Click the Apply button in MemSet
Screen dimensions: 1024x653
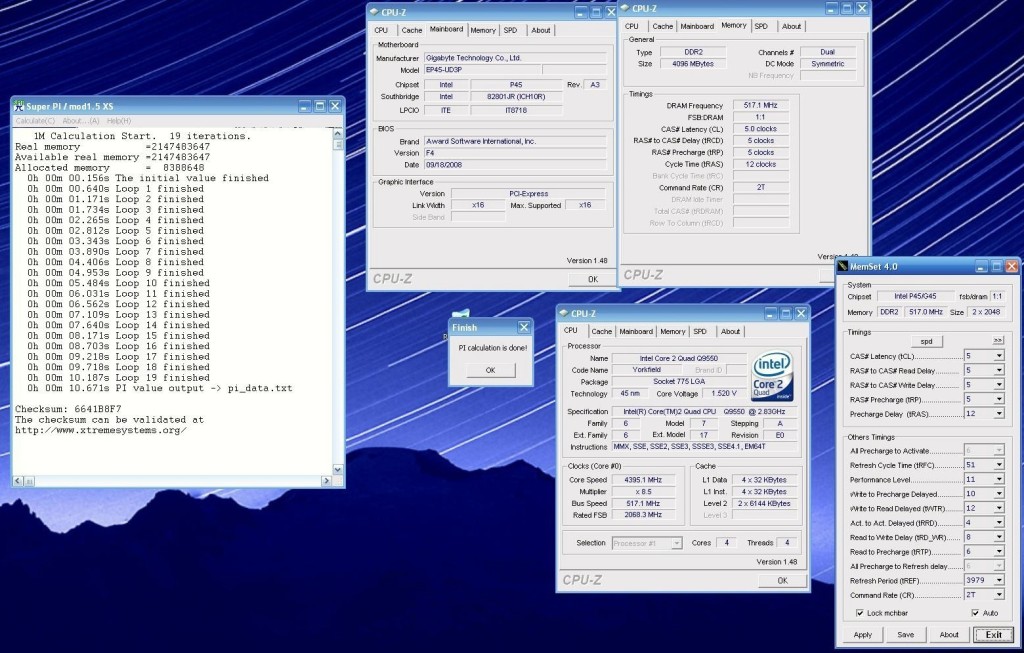[x=863, y=635]
